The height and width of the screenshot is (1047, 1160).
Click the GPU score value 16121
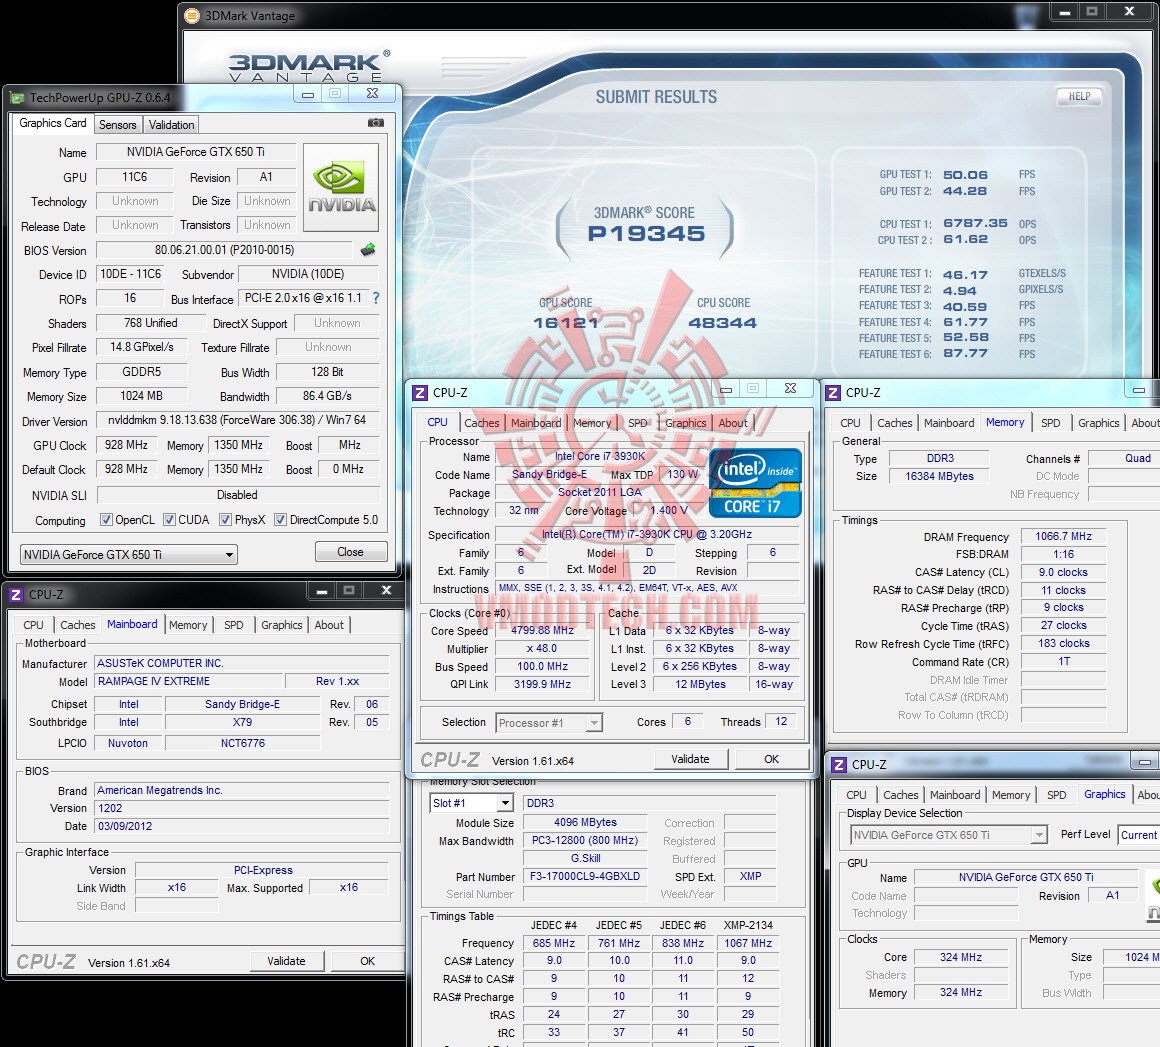pos(566,323)
